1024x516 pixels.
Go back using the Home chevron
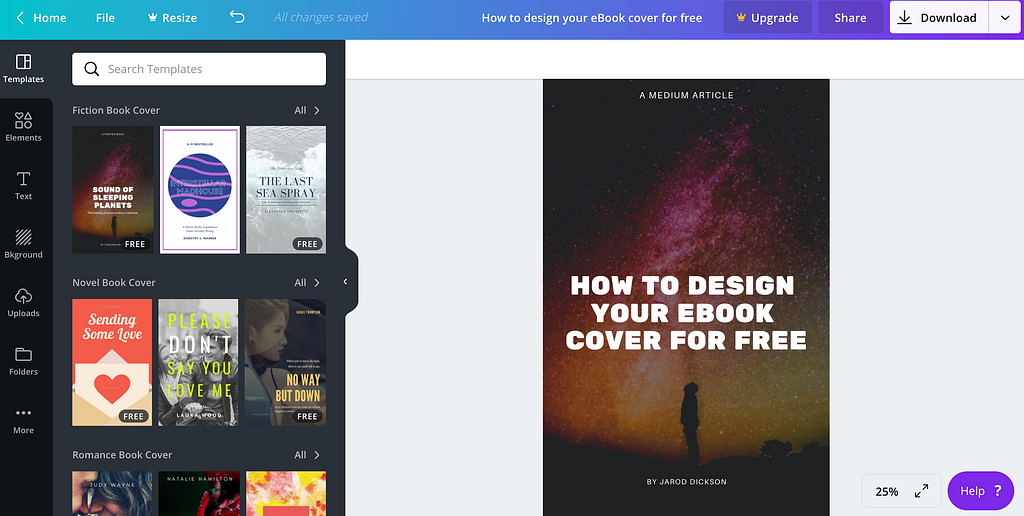[20, 18]
